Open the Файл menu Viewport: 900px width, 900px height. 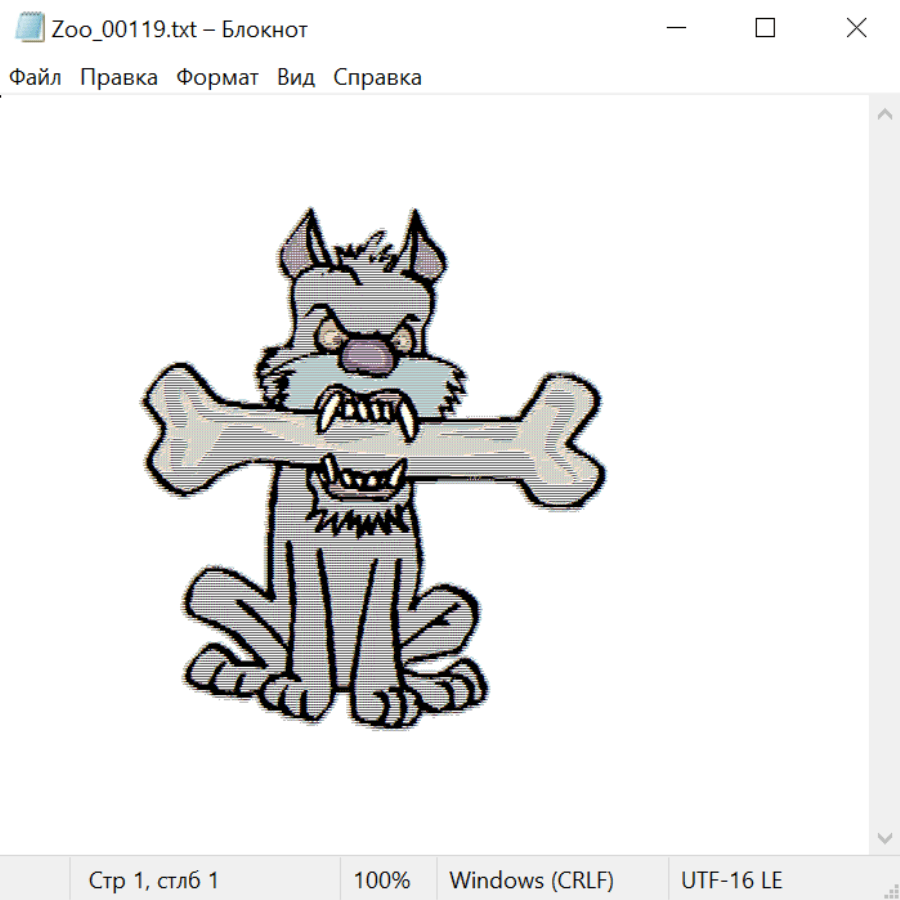(36, 78)
